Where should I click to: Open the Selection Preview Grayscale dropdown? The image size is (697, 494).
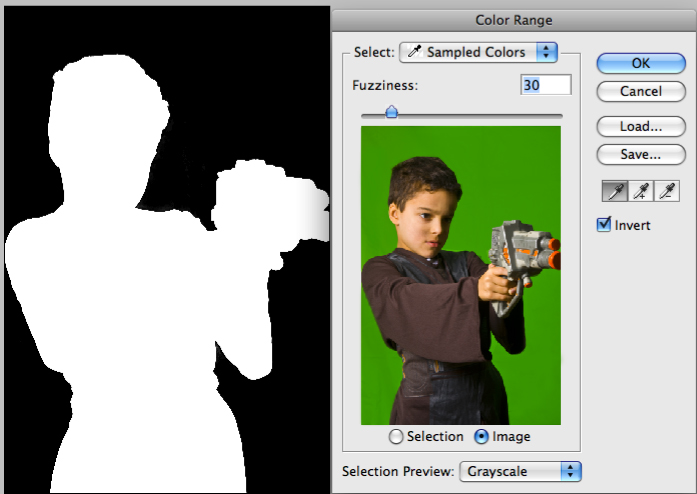521,471
